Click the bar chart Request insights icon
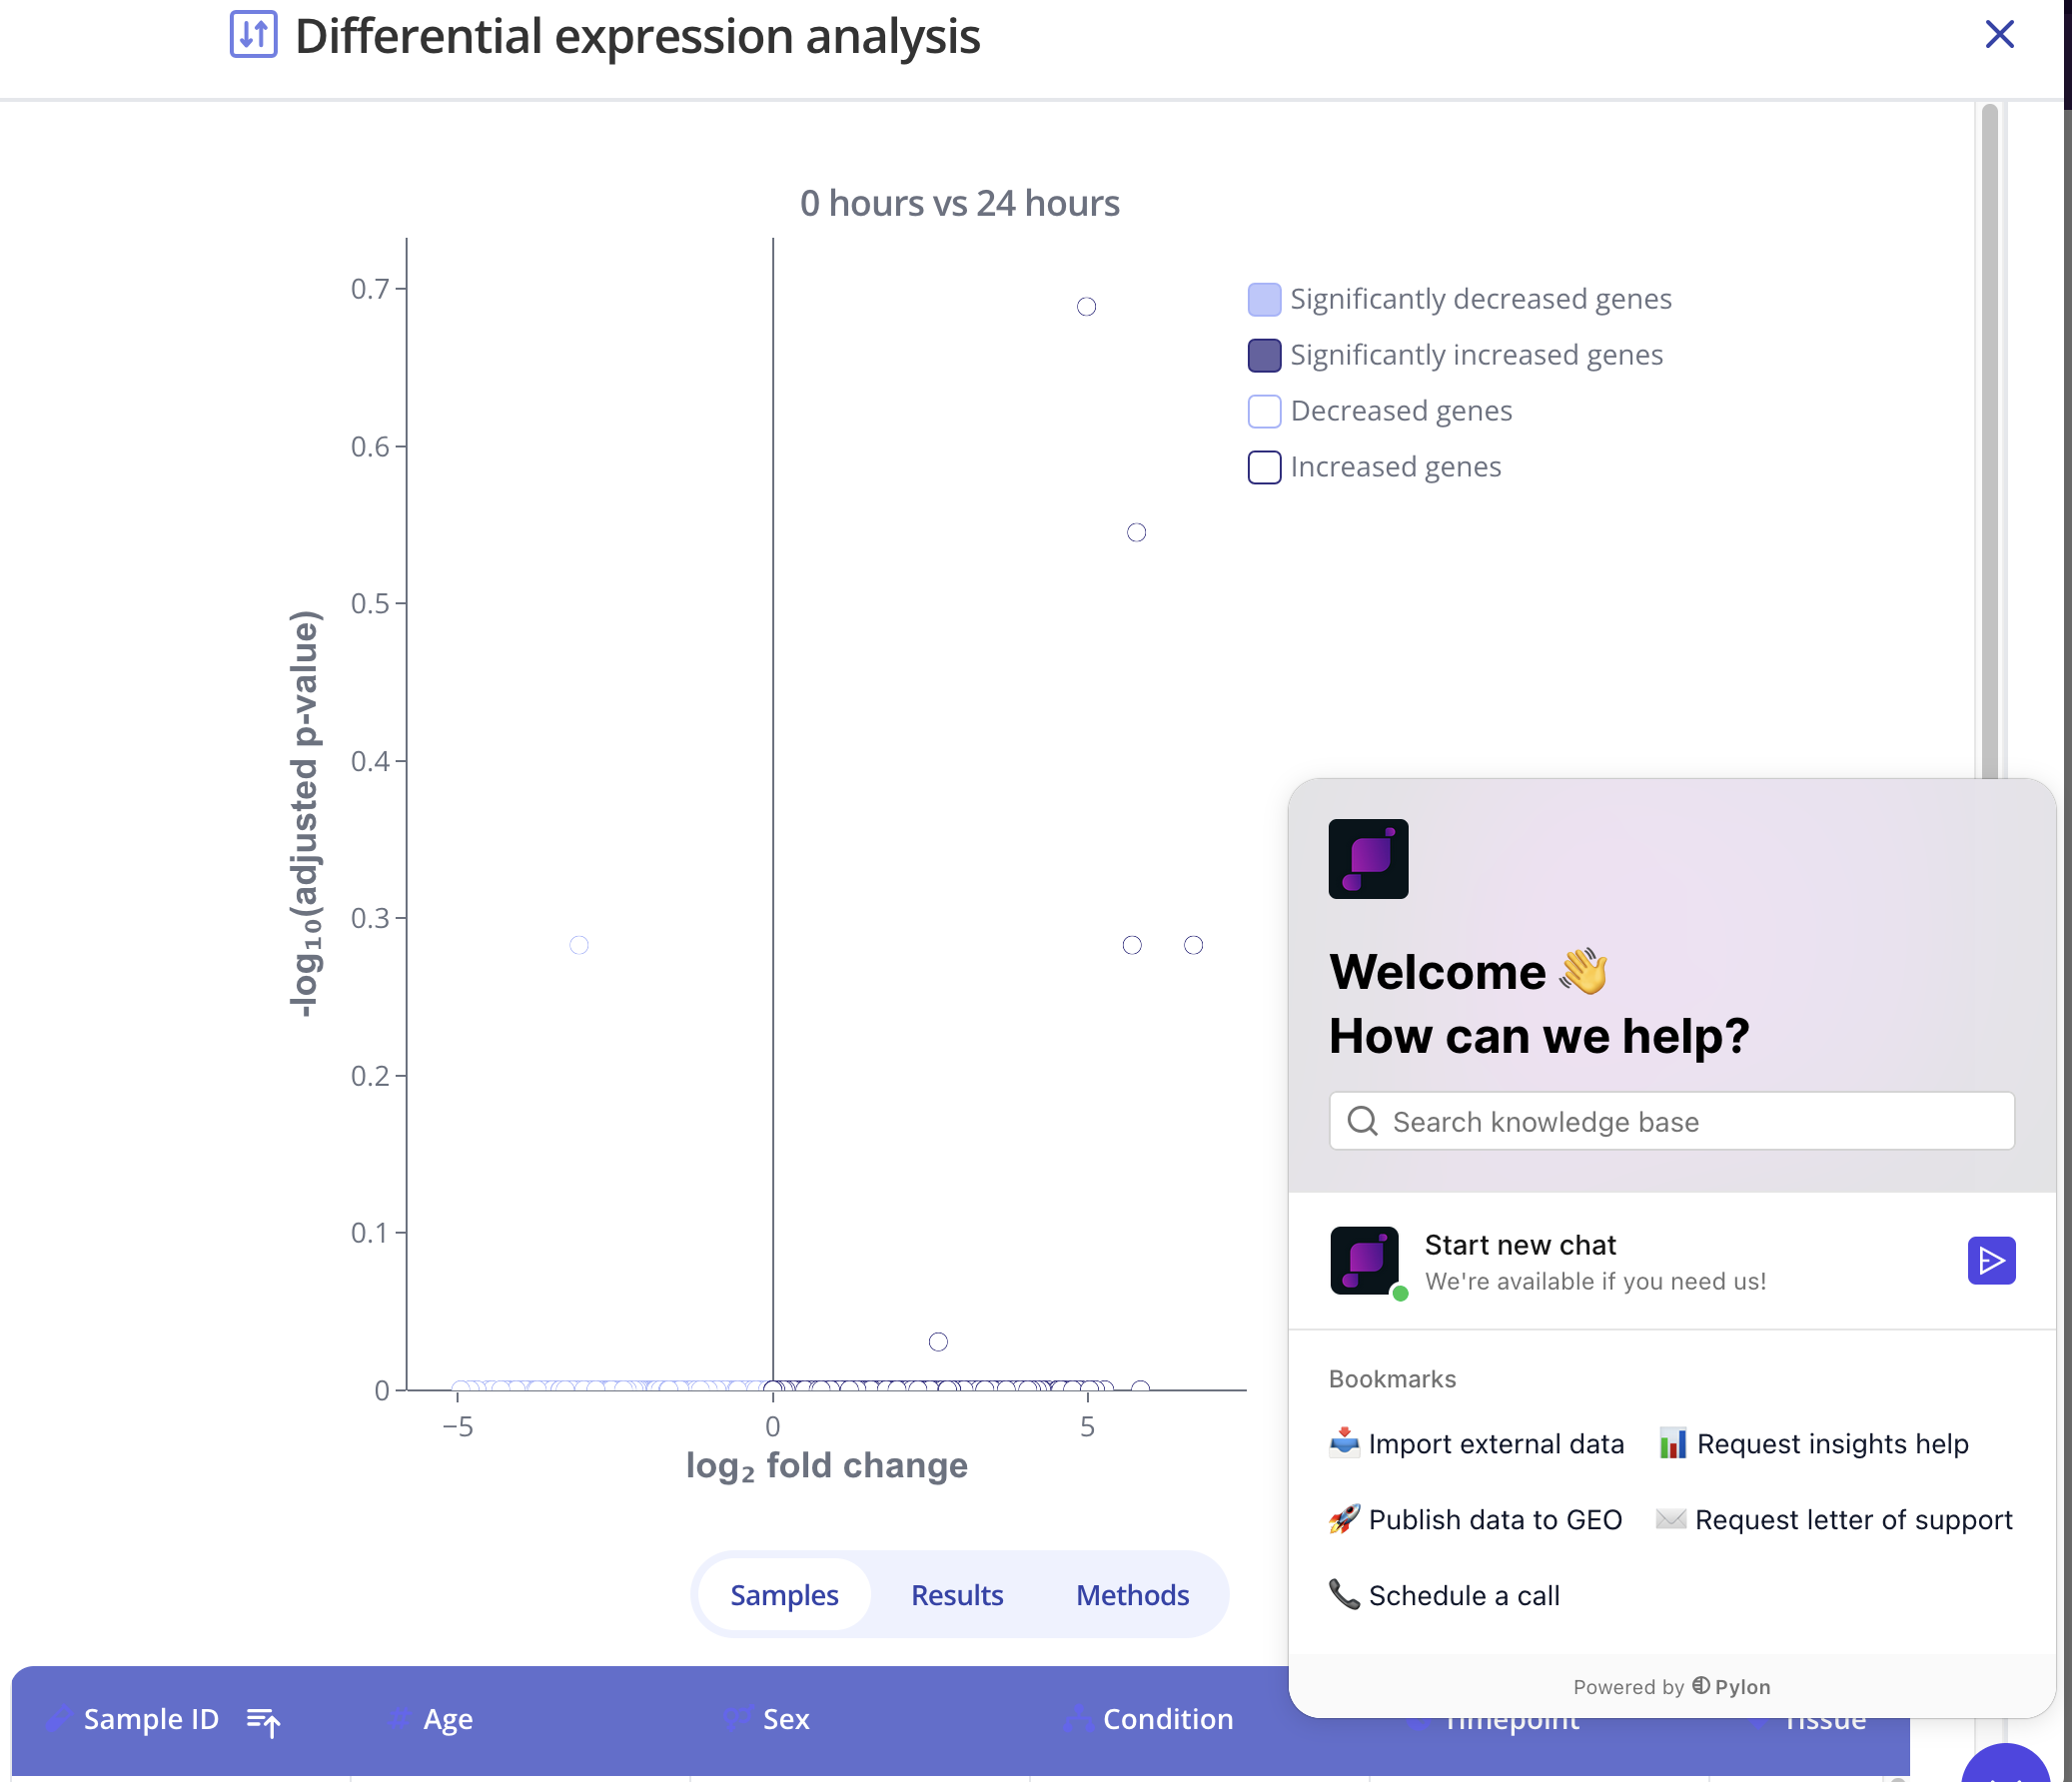2072x1782 pixels. pos(1672,1443)
